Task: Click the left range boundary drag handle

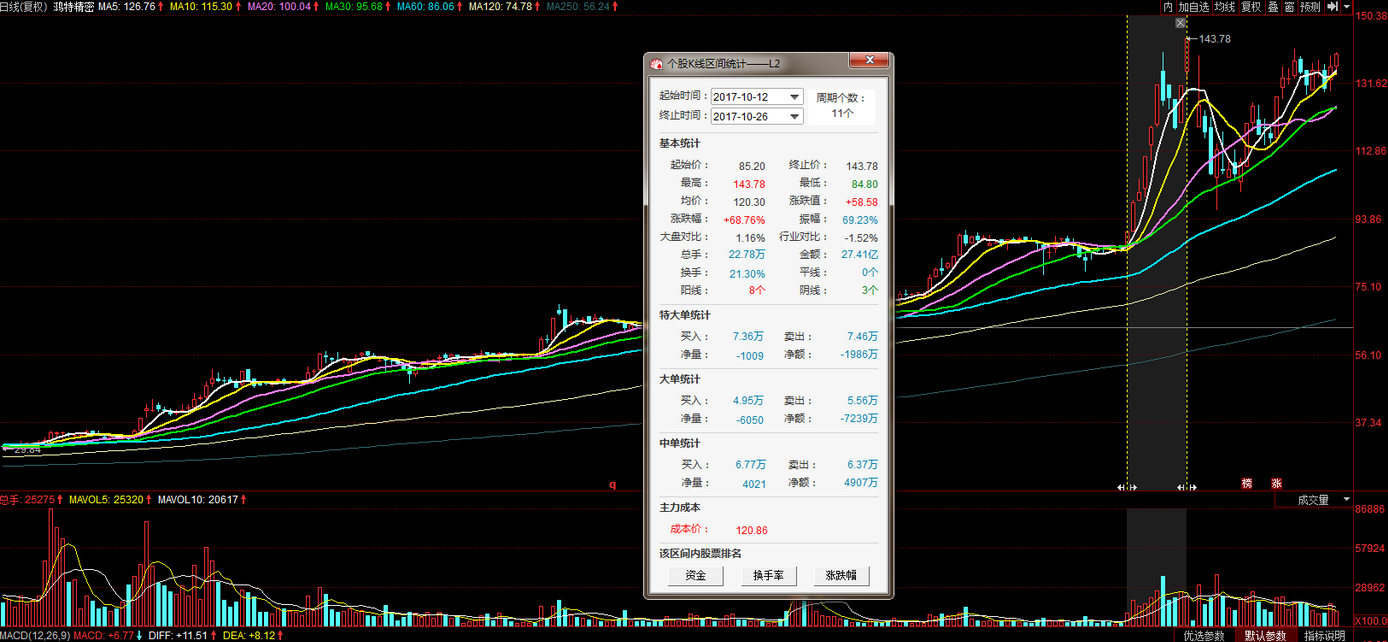Action: pos(1127,487)
